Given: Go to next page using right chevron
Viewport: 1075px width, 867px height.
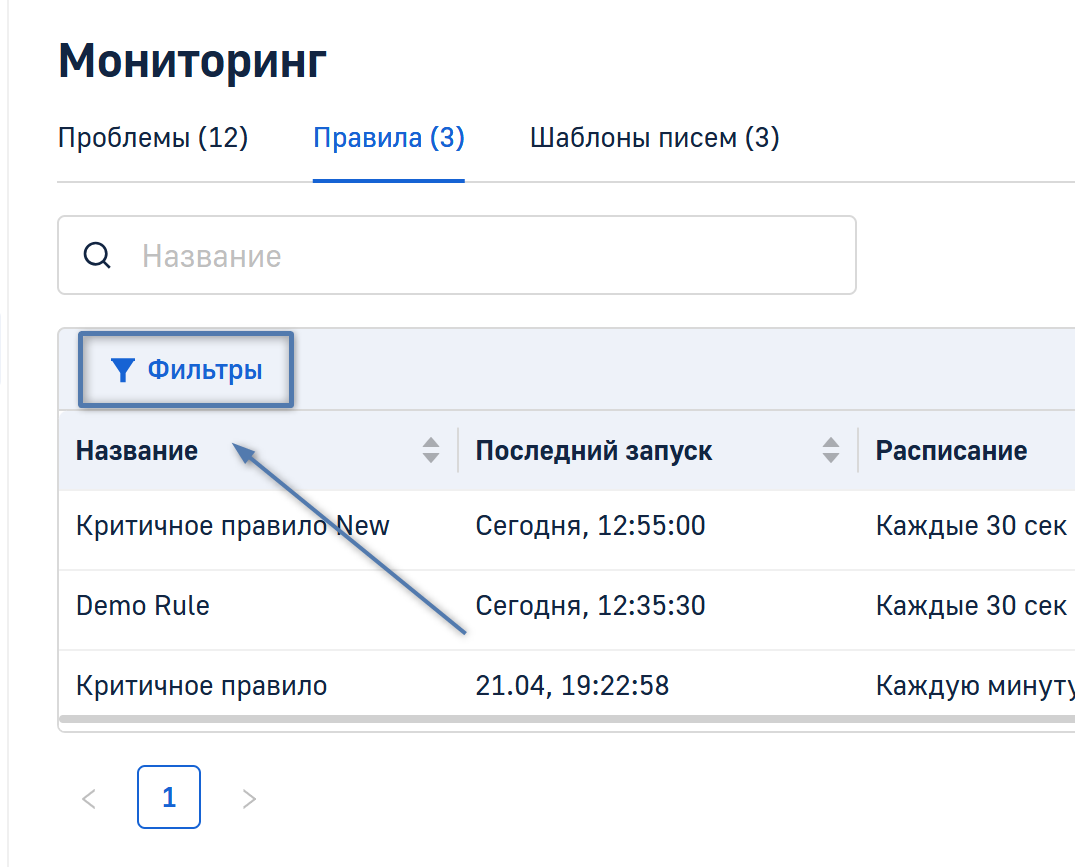Looking at the screenshot, I should coord(249,798).
